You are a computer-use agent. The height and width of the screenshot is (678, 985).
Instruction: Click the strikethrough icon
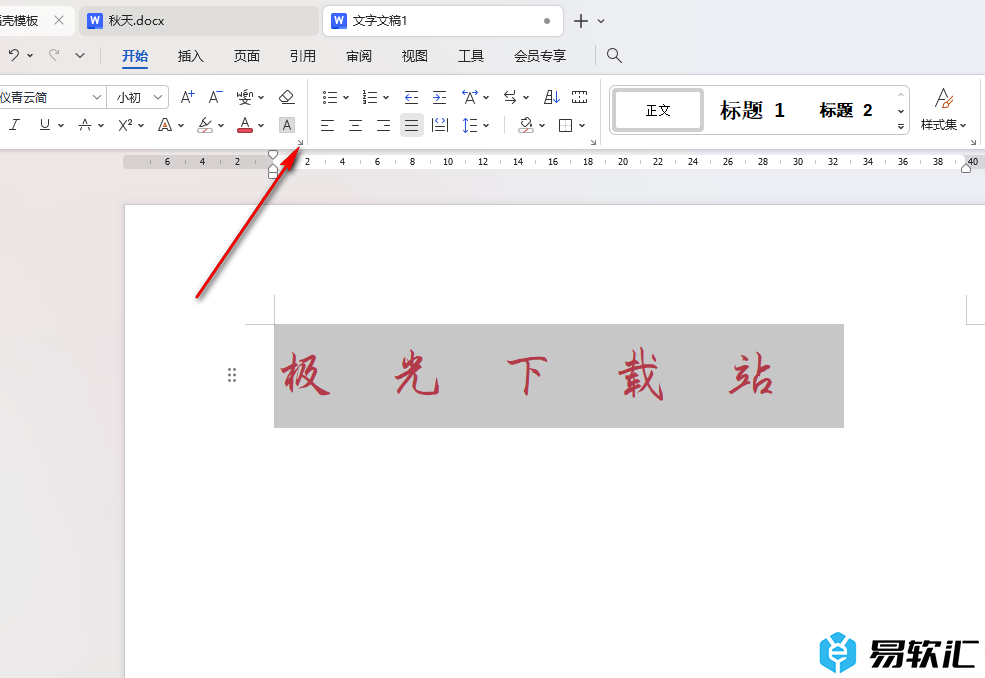pos(85,125)
